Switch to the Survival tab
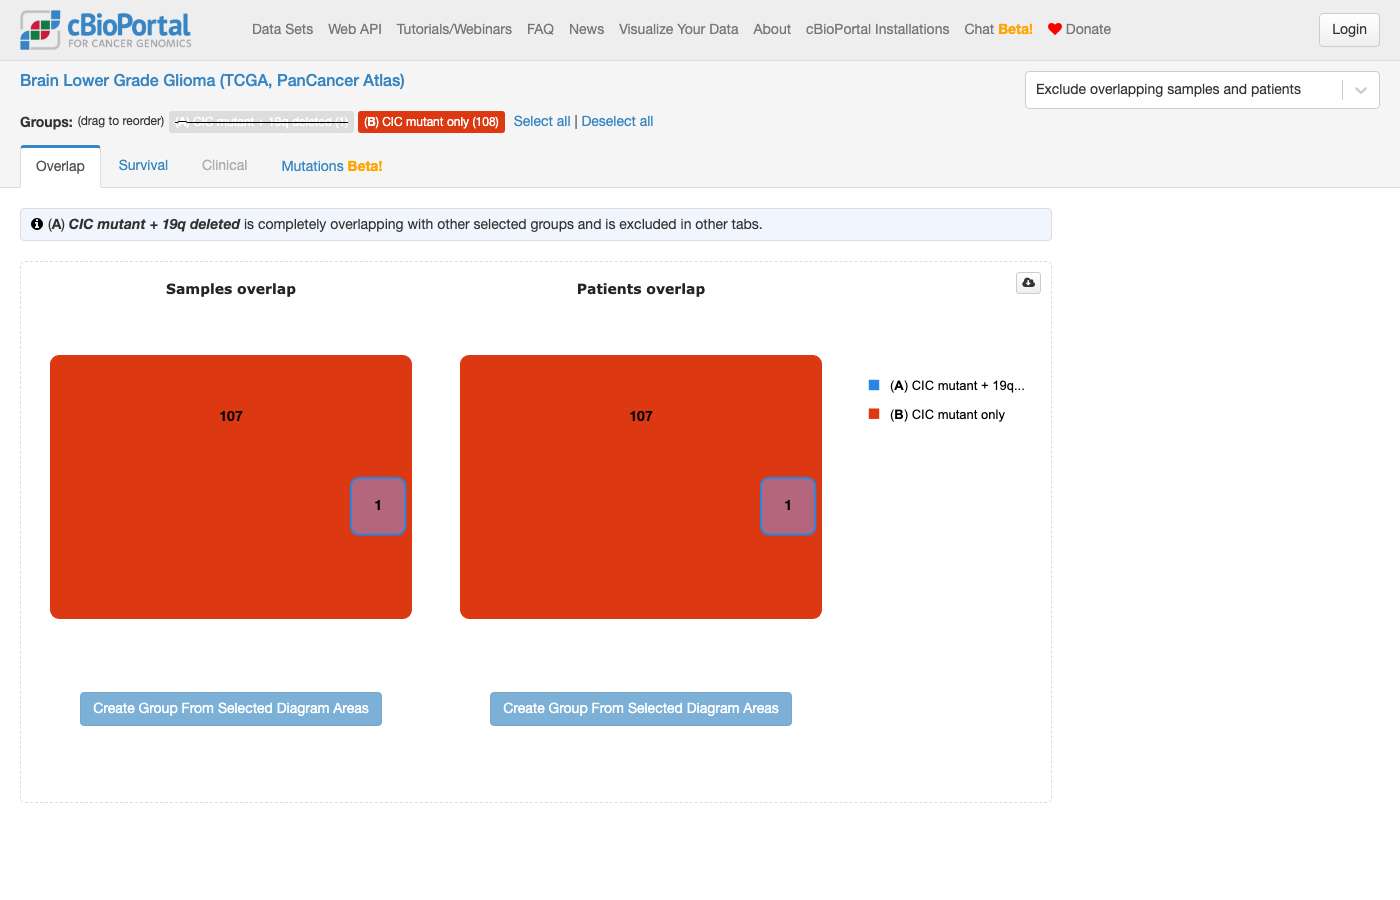 (x=143, y=166)
